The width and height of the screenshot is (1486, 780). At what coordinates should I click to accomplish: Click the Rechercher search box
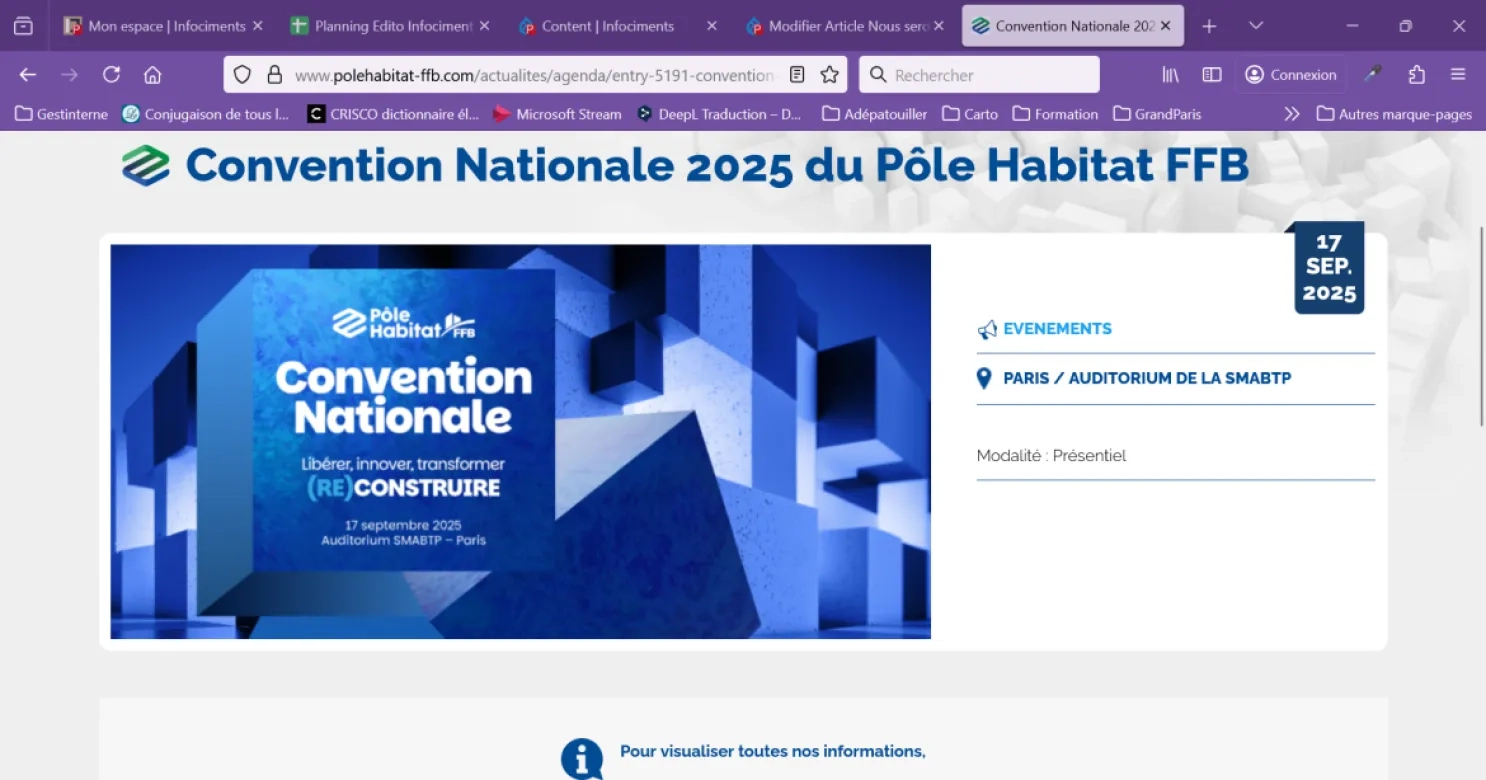click(x=979, y=75)
